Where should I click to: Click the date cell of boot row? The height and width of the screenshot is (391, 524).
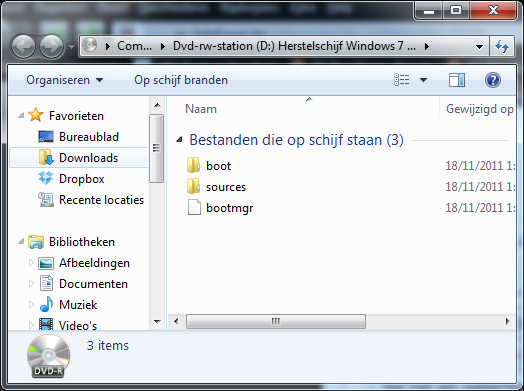point(480,166)
